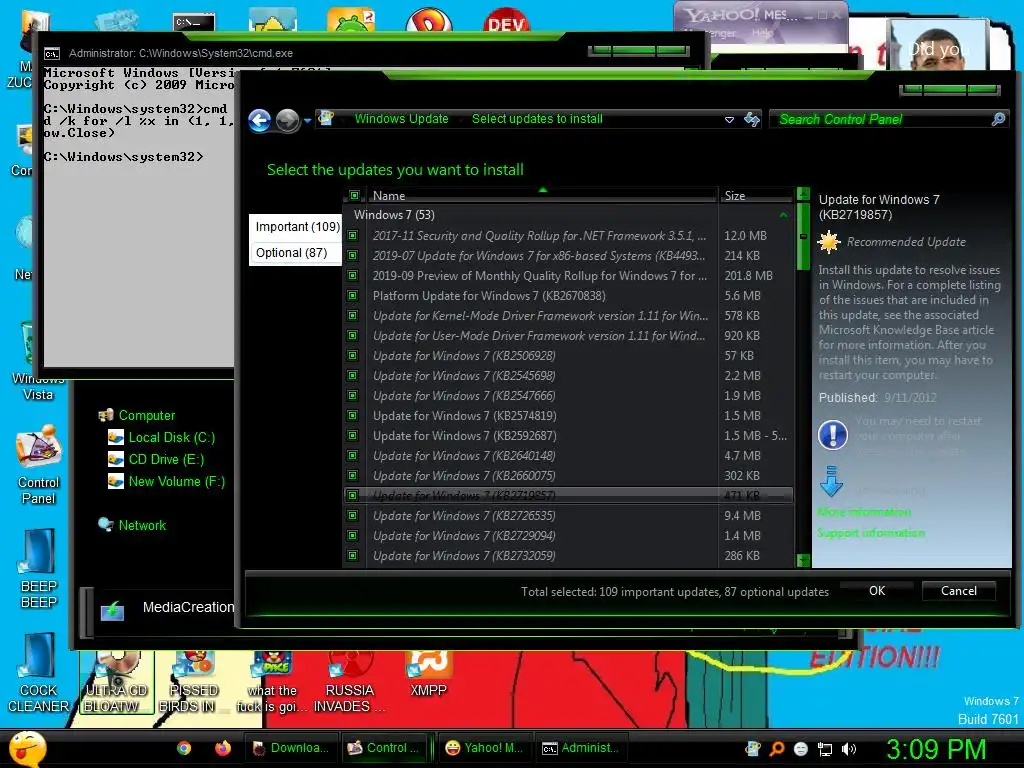Uncheck Kernel-Mode Driver Framework update checkbox
This screenshot has height=768, width=1024.
coord(353,315)
